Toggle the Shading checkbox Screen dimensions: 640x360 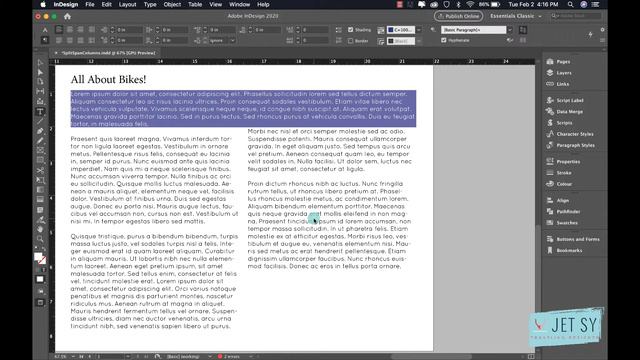pyautogui.click(x=351, y=30)
